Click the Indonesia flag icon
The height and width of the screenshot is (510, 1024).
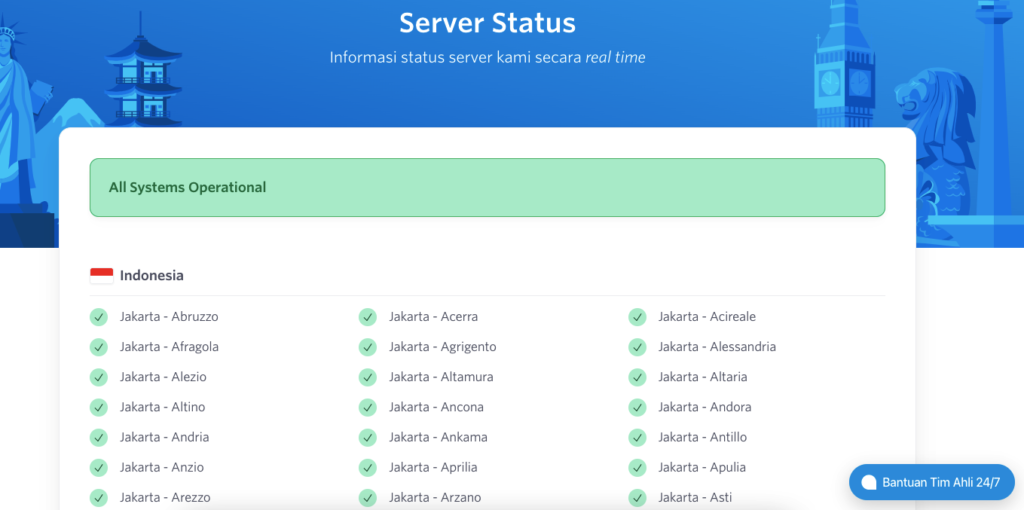tap(101, 276)
